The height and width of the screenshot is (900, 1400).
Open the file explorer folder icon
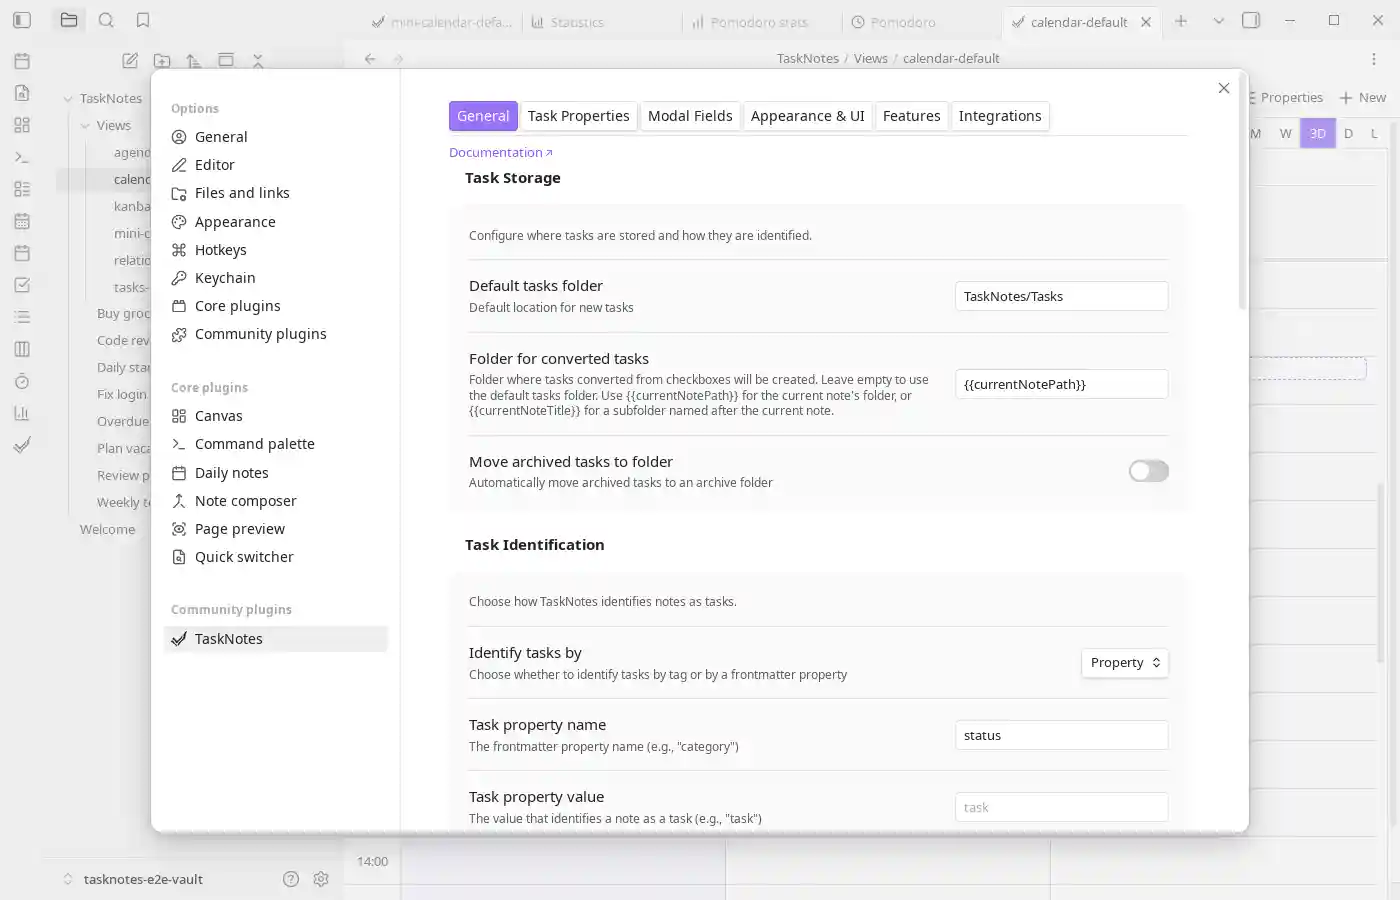[69, 20]
